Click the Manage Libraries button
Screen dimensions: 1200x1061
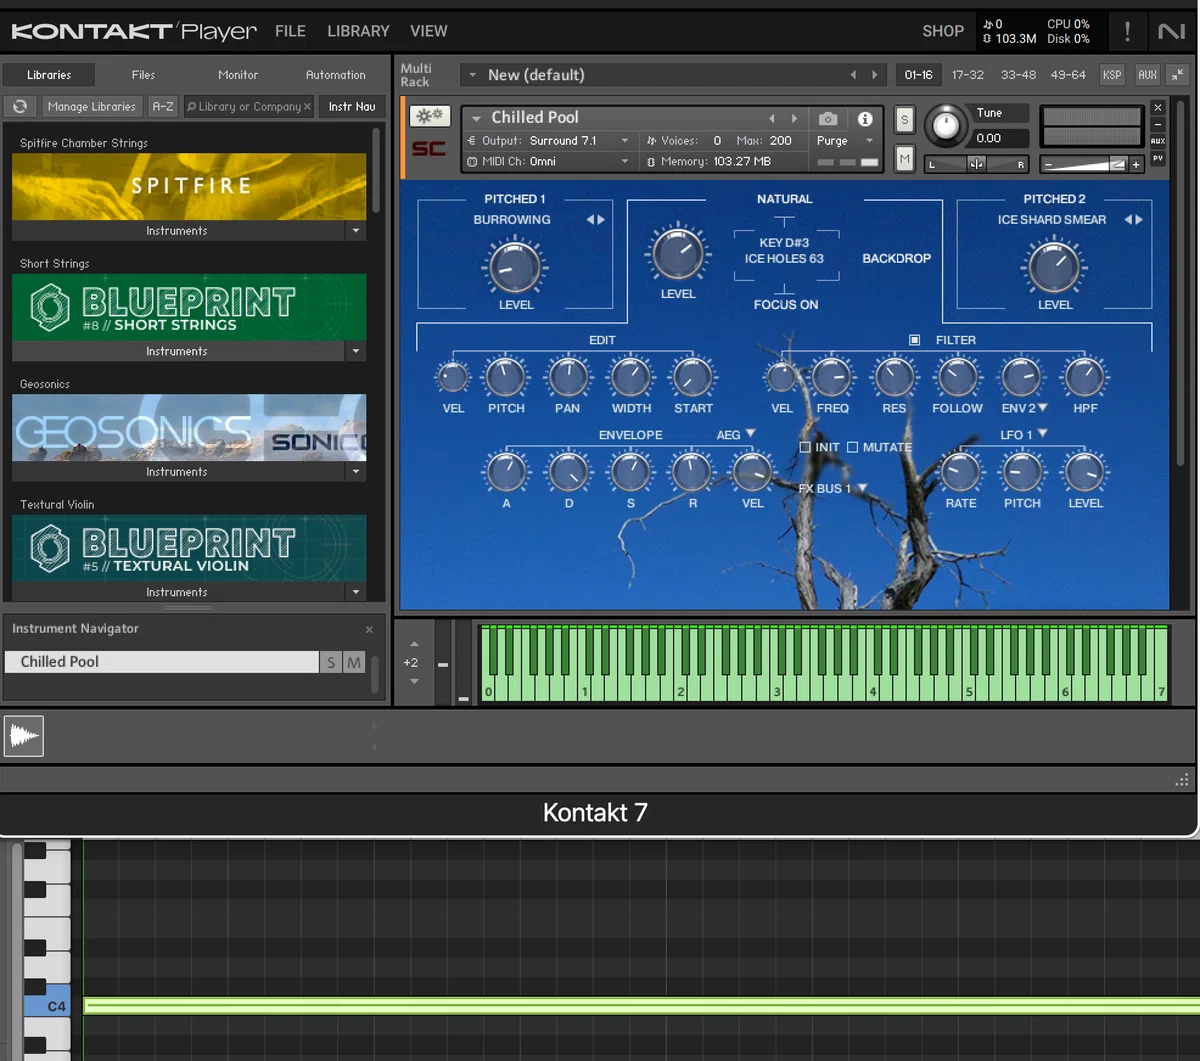[x=91, y=106]
